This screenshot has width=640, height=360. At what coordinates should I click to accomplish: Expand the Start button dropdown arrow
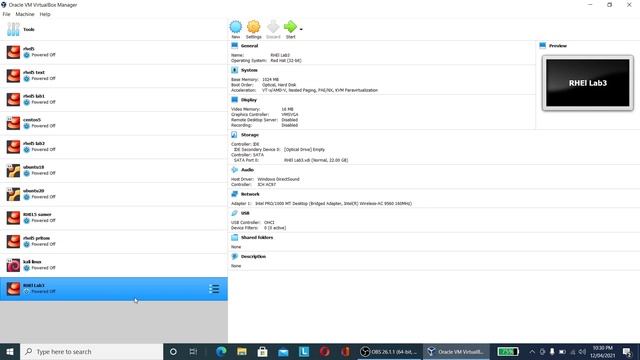(x=301, y=29)
